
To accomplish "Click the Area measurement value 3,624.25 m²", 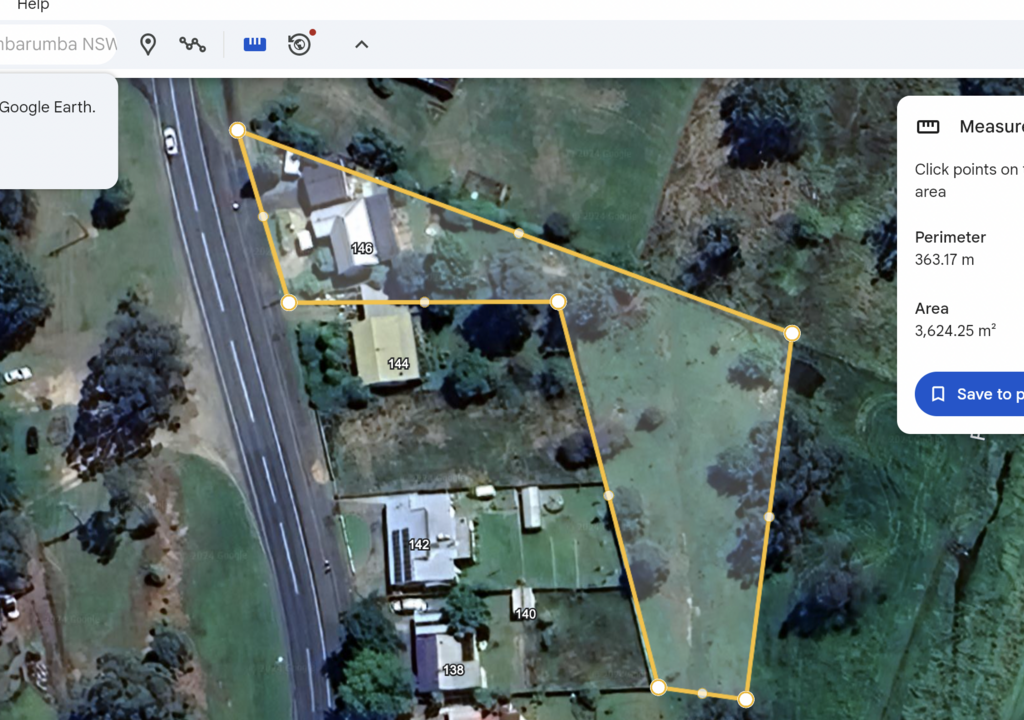I will pos(955,330).
